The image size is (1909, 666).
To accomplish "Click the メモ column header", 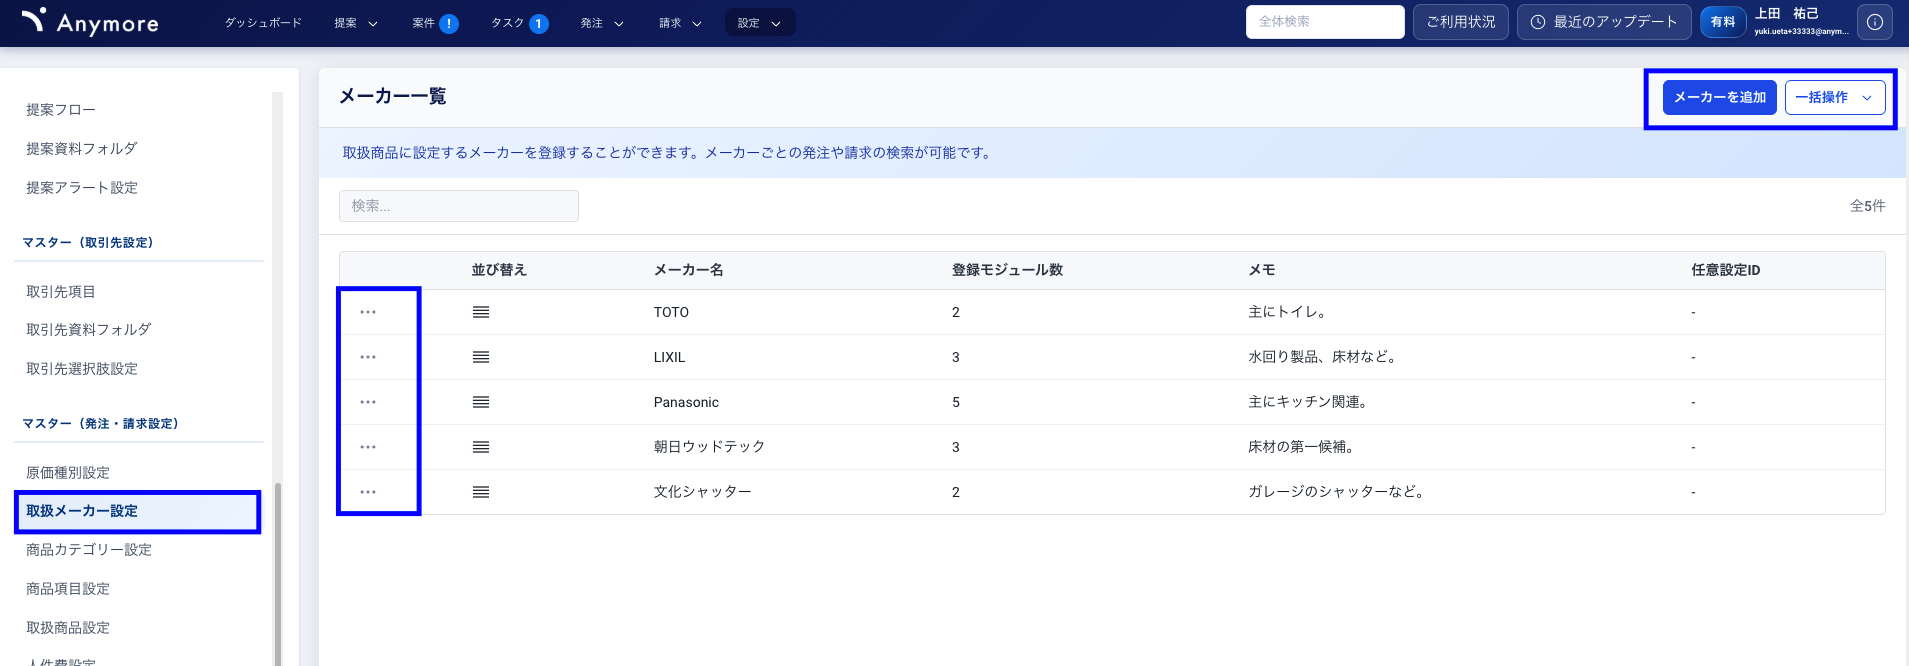I will click(1261, 270).
